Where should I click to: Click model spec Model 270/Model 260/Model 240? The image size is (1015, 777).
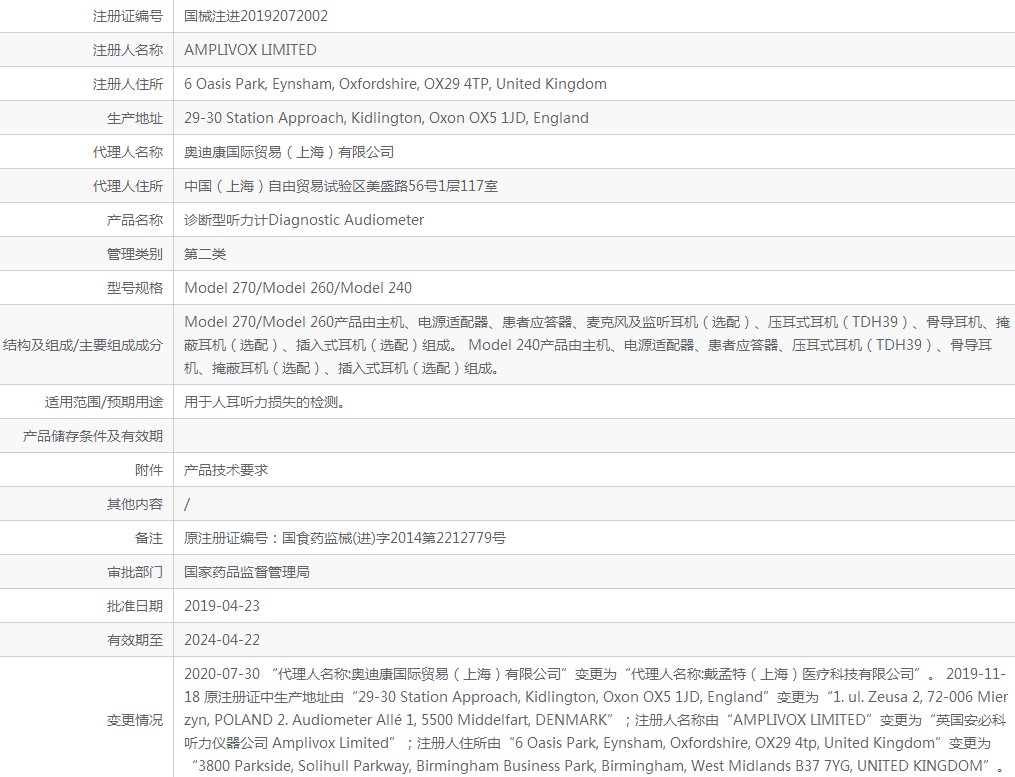point(298,288)
